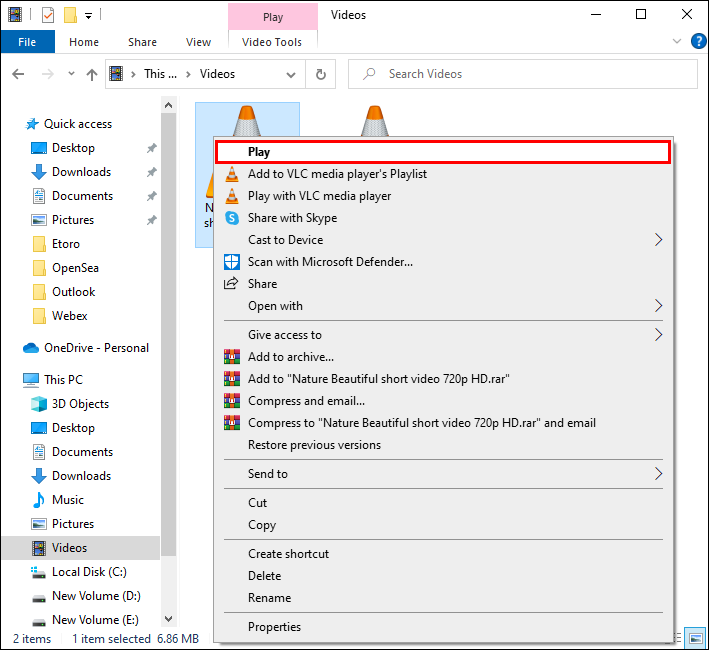Open Music under This PC
This screenshot has height=650, width=709.
tap(68, 499)
